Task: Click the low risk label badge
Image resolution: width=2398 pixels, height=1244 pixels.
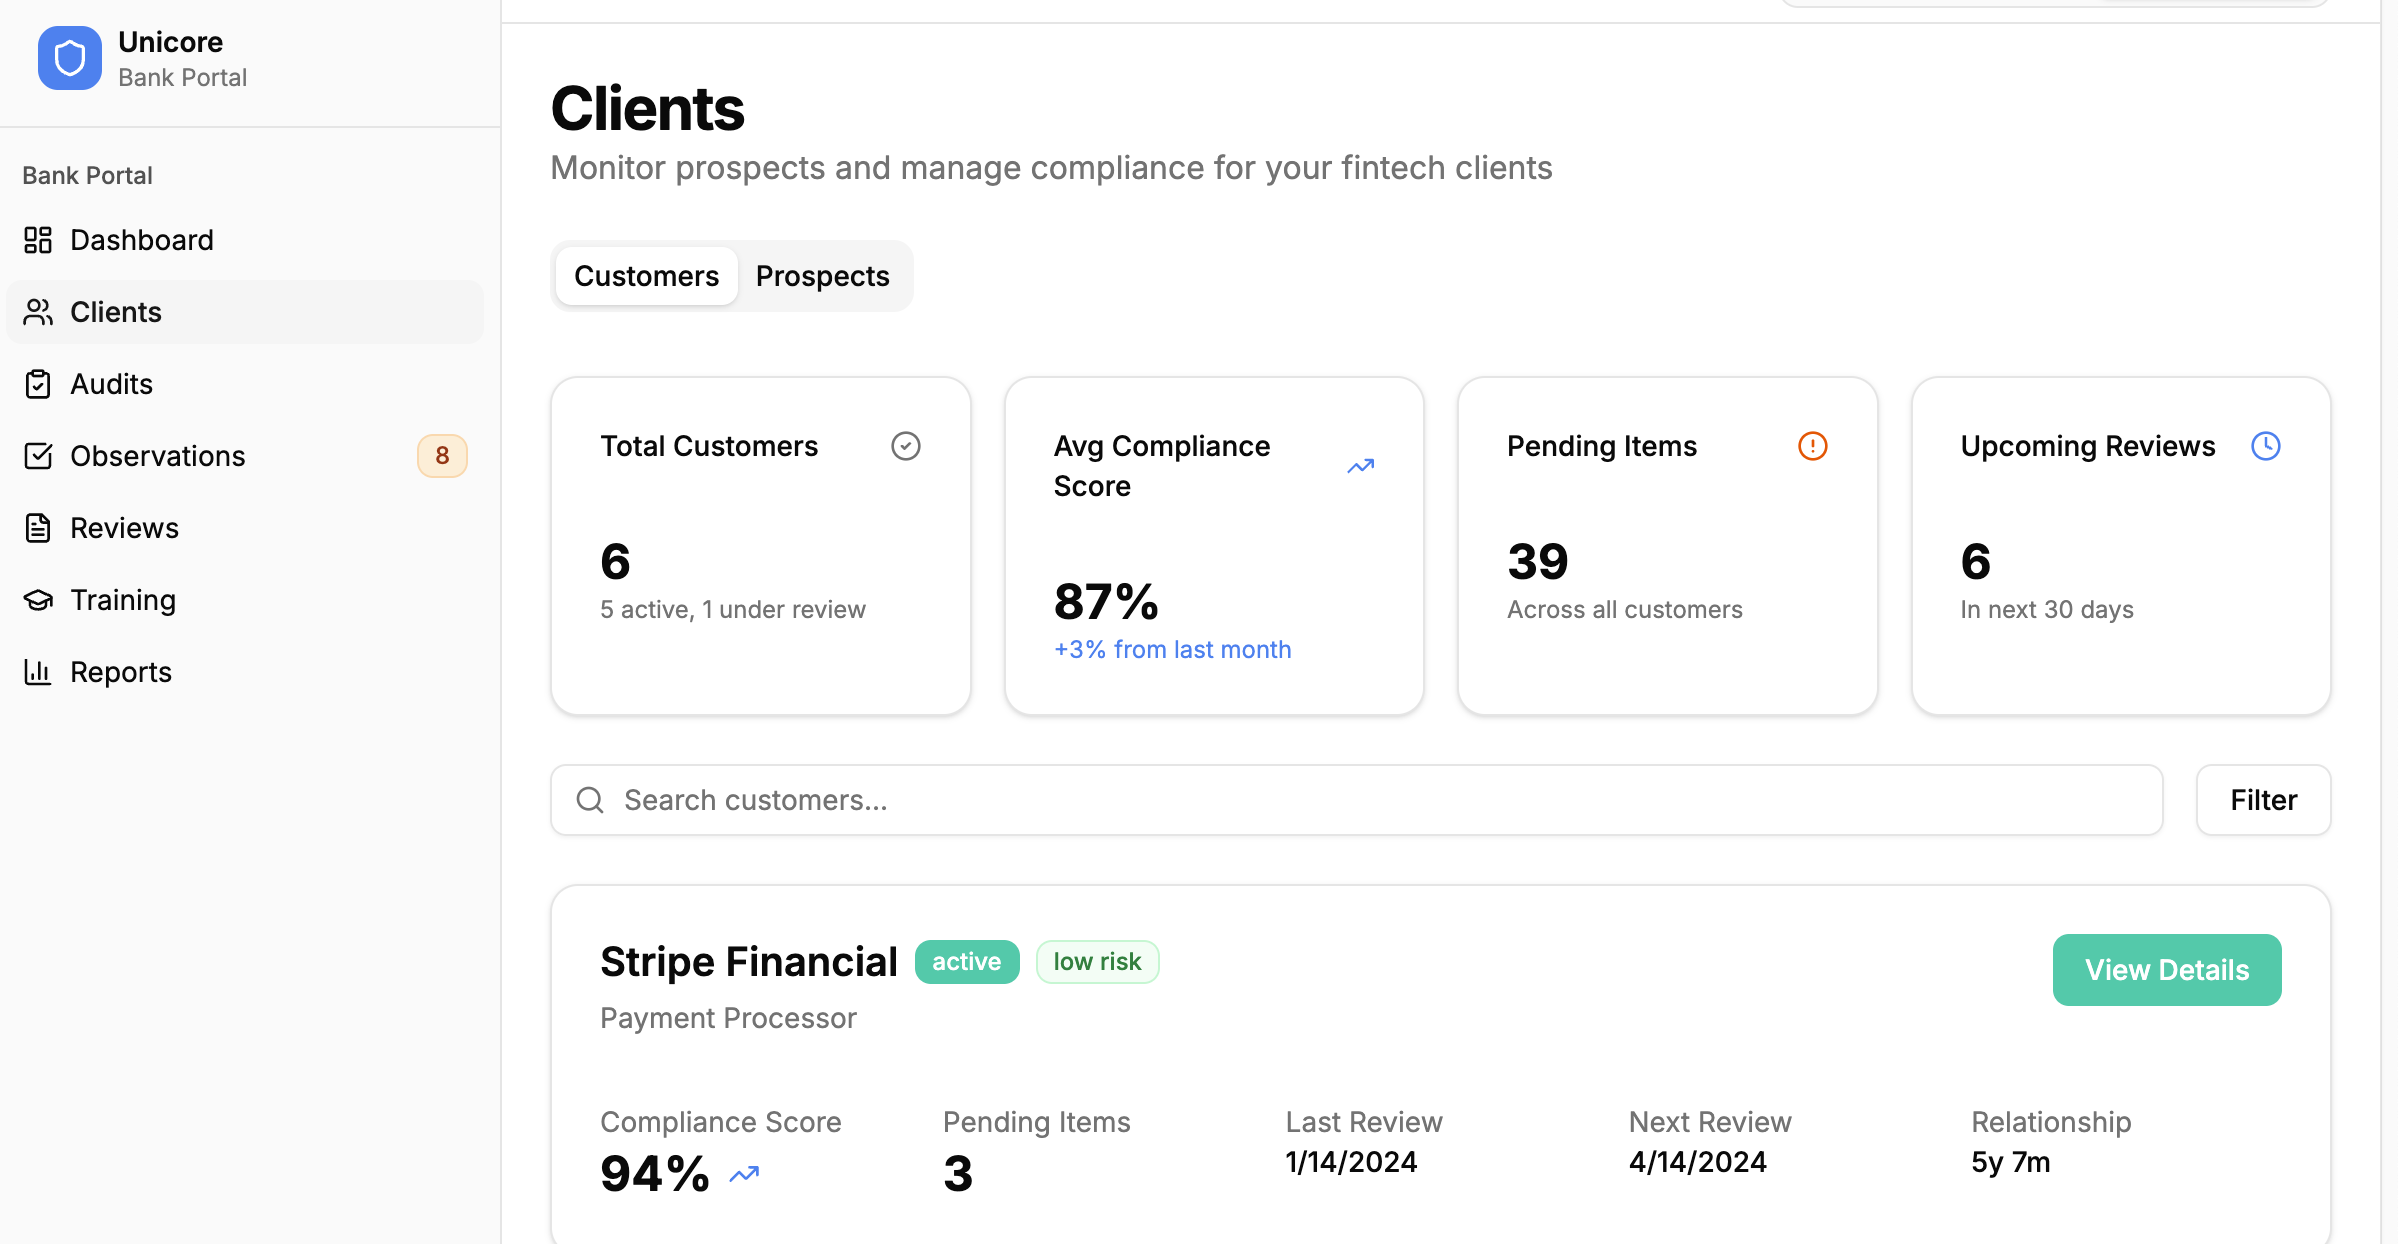Action: [x=1097, y=962]
